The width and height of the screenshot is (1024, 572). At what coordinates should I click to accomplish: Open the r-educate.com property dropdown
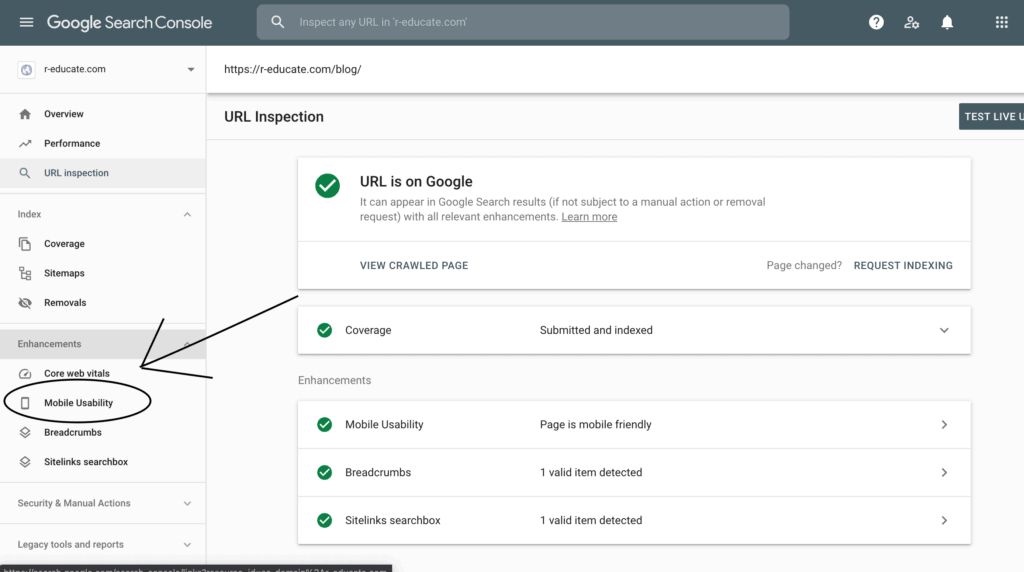point(191,69)
